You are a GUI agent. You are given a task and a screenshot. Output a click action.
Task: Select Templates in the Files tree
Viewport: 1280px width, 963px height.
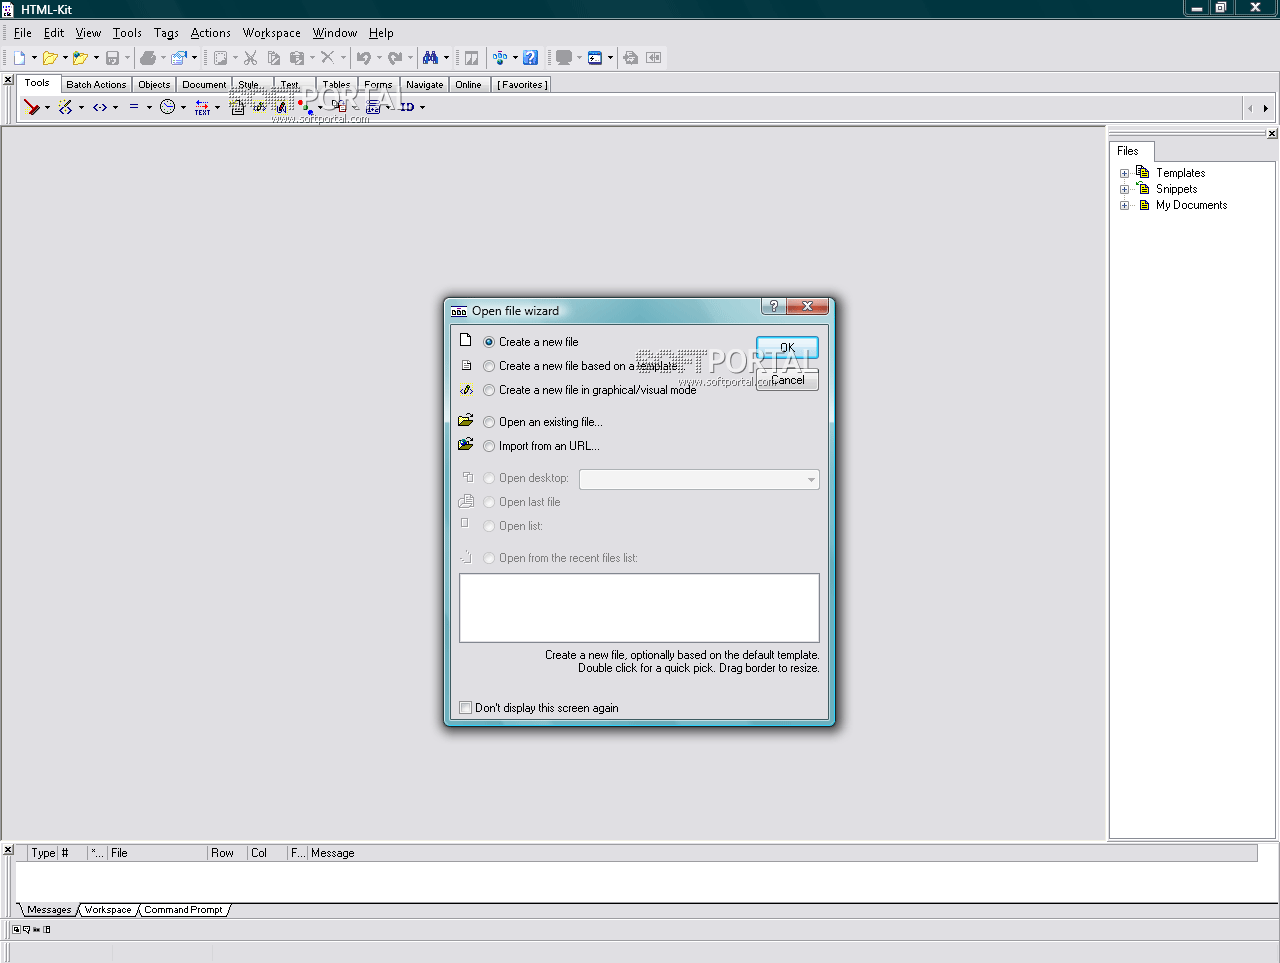(1180, 173)
